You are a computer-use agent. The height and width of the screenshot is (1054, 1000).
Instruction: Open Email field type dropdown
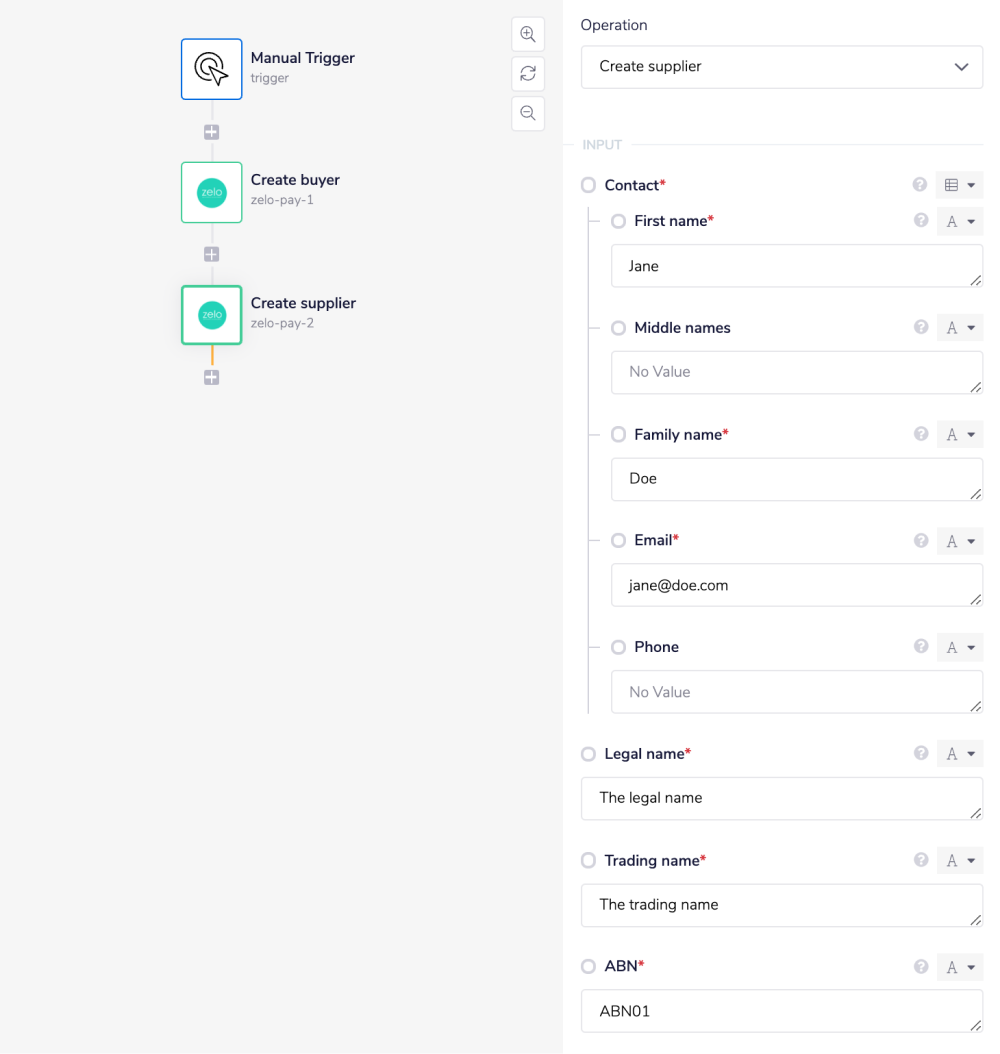click(x=960, y=541)
